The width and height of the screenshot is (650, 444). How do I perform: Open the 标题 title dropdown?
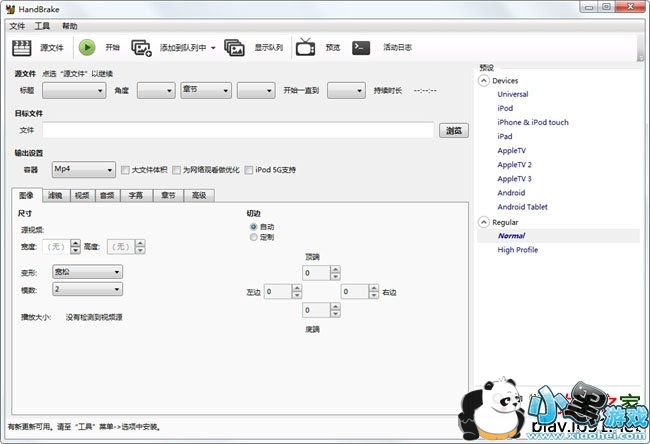74,90
